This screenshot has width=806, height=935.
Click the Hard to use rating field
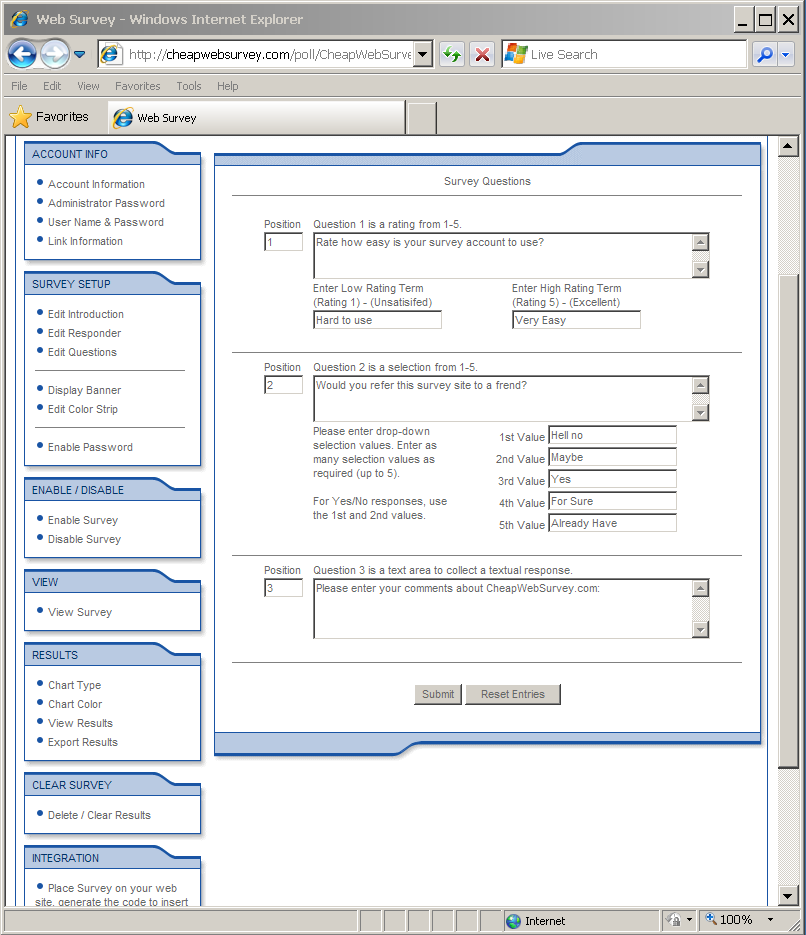pyautogui.click(x=377, y=320)
